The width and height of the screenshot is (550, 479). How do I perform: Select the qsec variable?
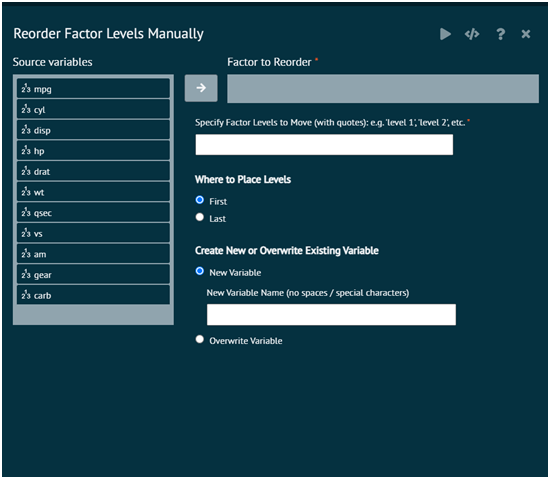[93, 212]
